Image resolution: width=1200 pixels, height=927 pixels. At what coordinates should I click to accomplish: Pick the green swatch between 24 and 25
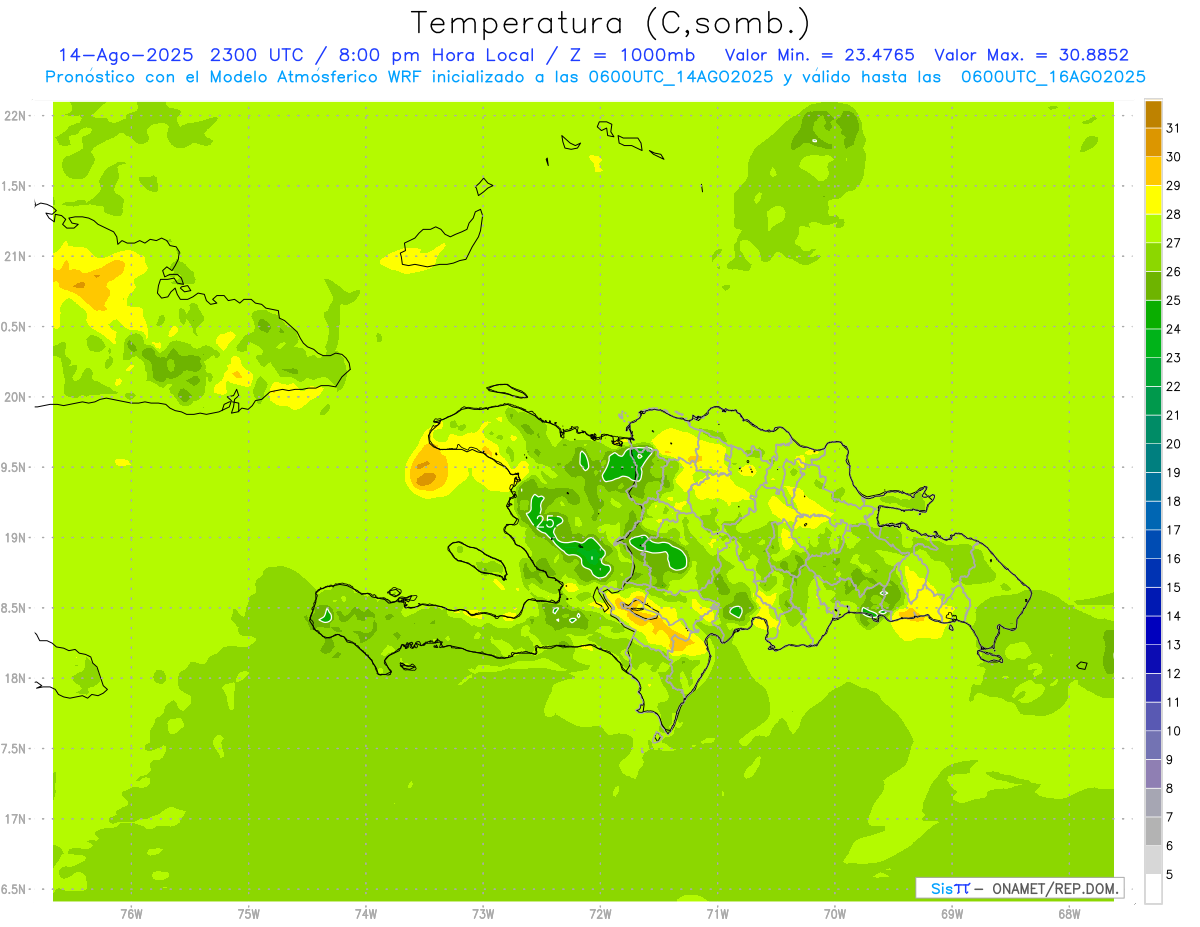point(1153,315)
